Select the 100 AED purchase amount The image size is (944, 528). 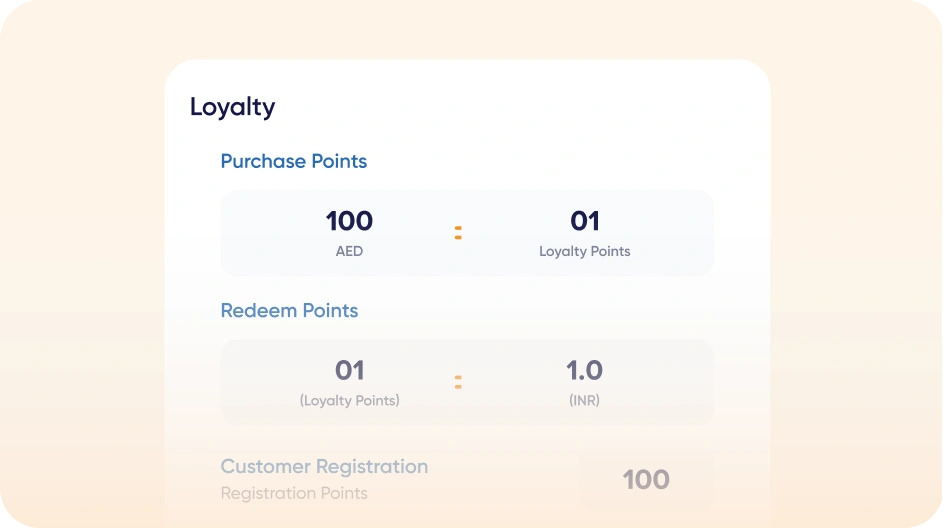point(349,221)
